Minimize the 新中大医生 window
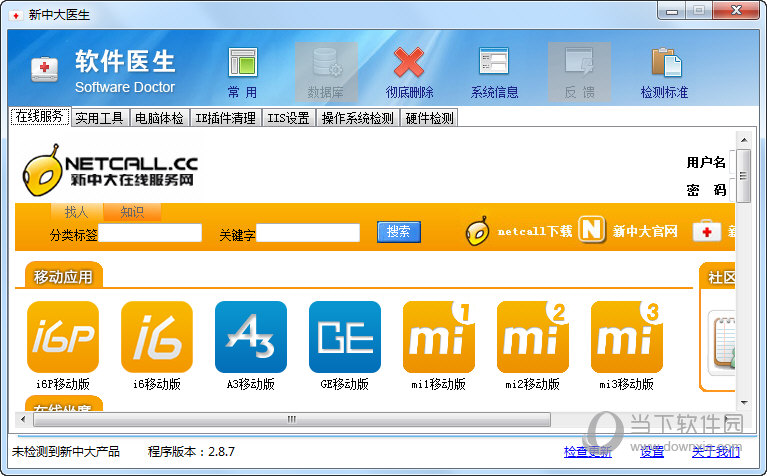The width and height of the screenshot is (767, 476). pyautogui.click(x=672, y=11)
